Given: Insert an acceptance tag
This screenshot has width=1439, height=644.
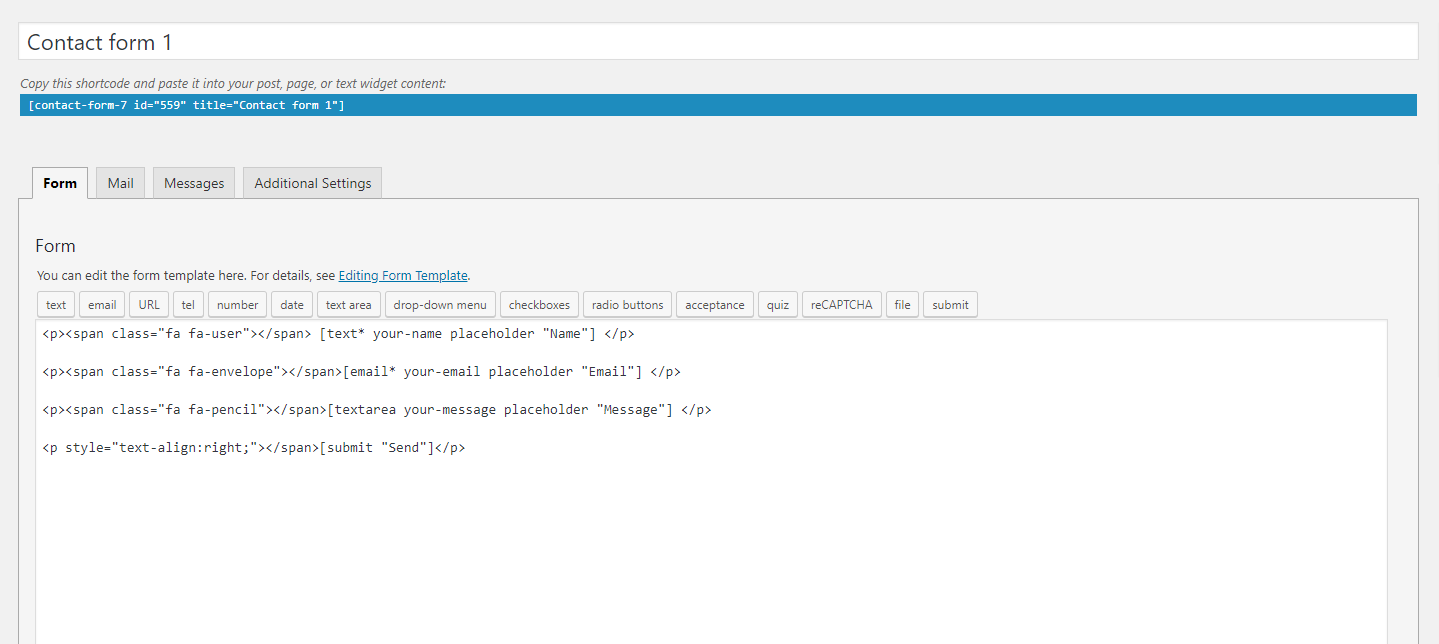Looking at the screenshot, I should tap(714, 305).
